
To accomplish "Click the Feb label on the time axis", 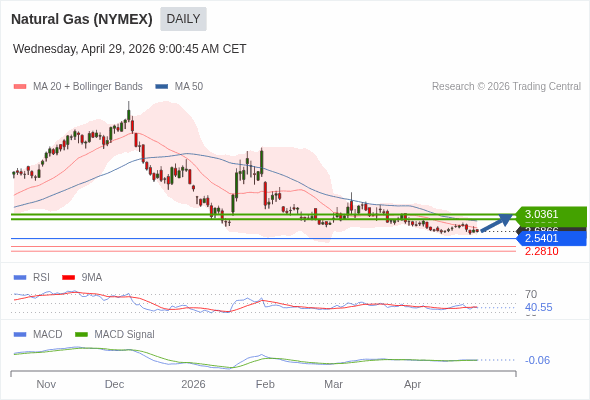I will pos(265,384).
